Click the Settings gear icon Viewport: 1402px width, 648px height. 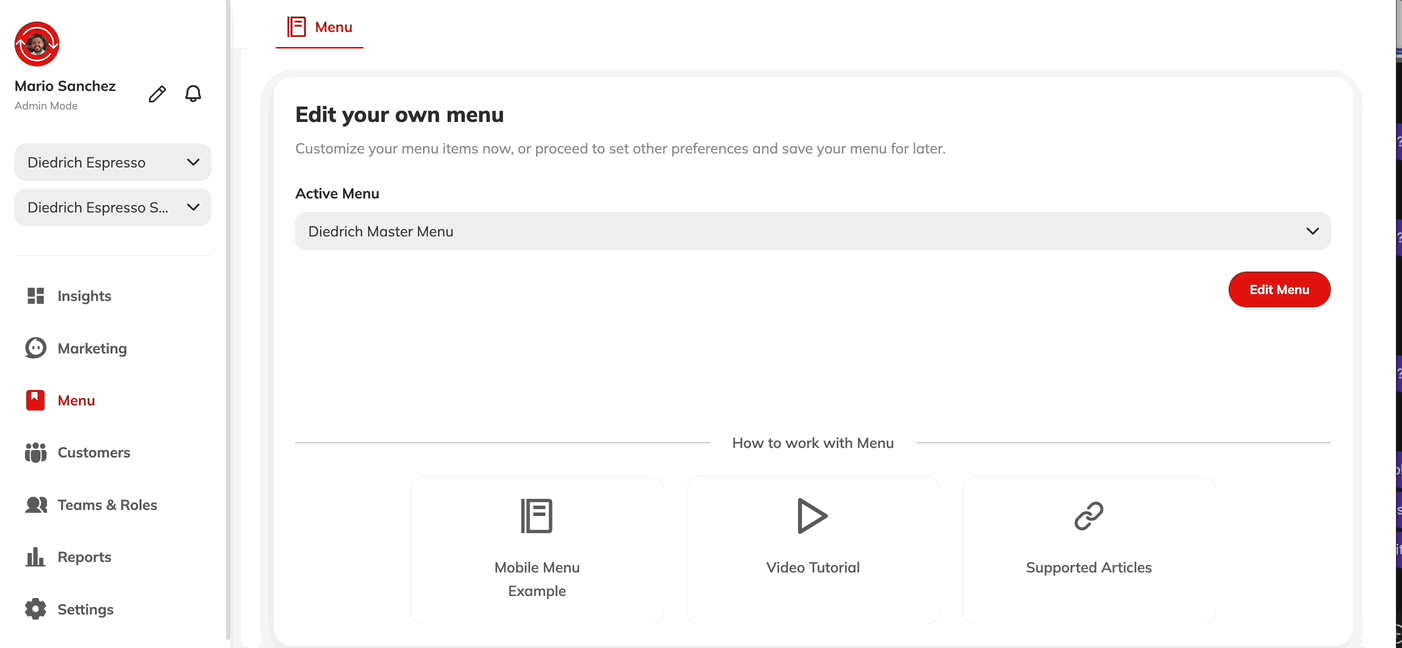[x=36, y=609]
